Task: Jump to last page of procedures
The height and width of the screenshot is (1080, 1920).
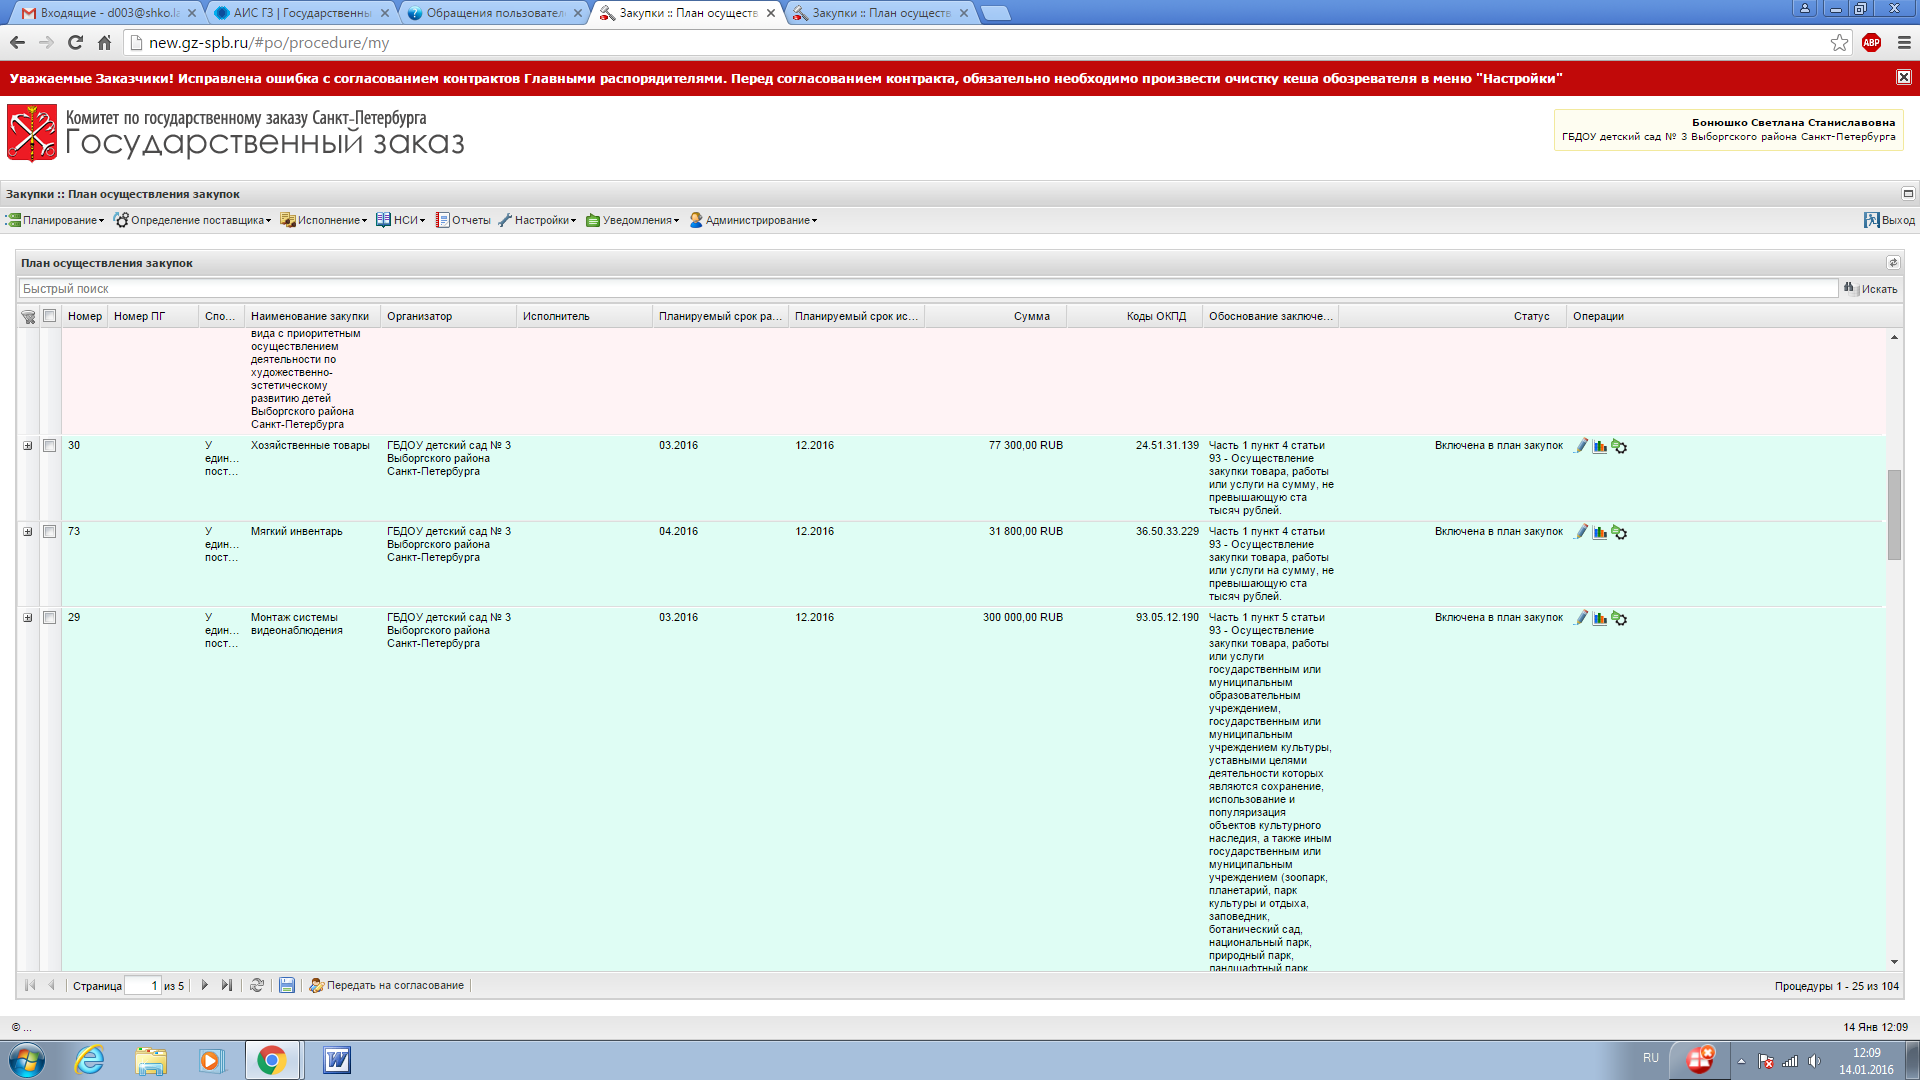Action: tap(227, 985)
